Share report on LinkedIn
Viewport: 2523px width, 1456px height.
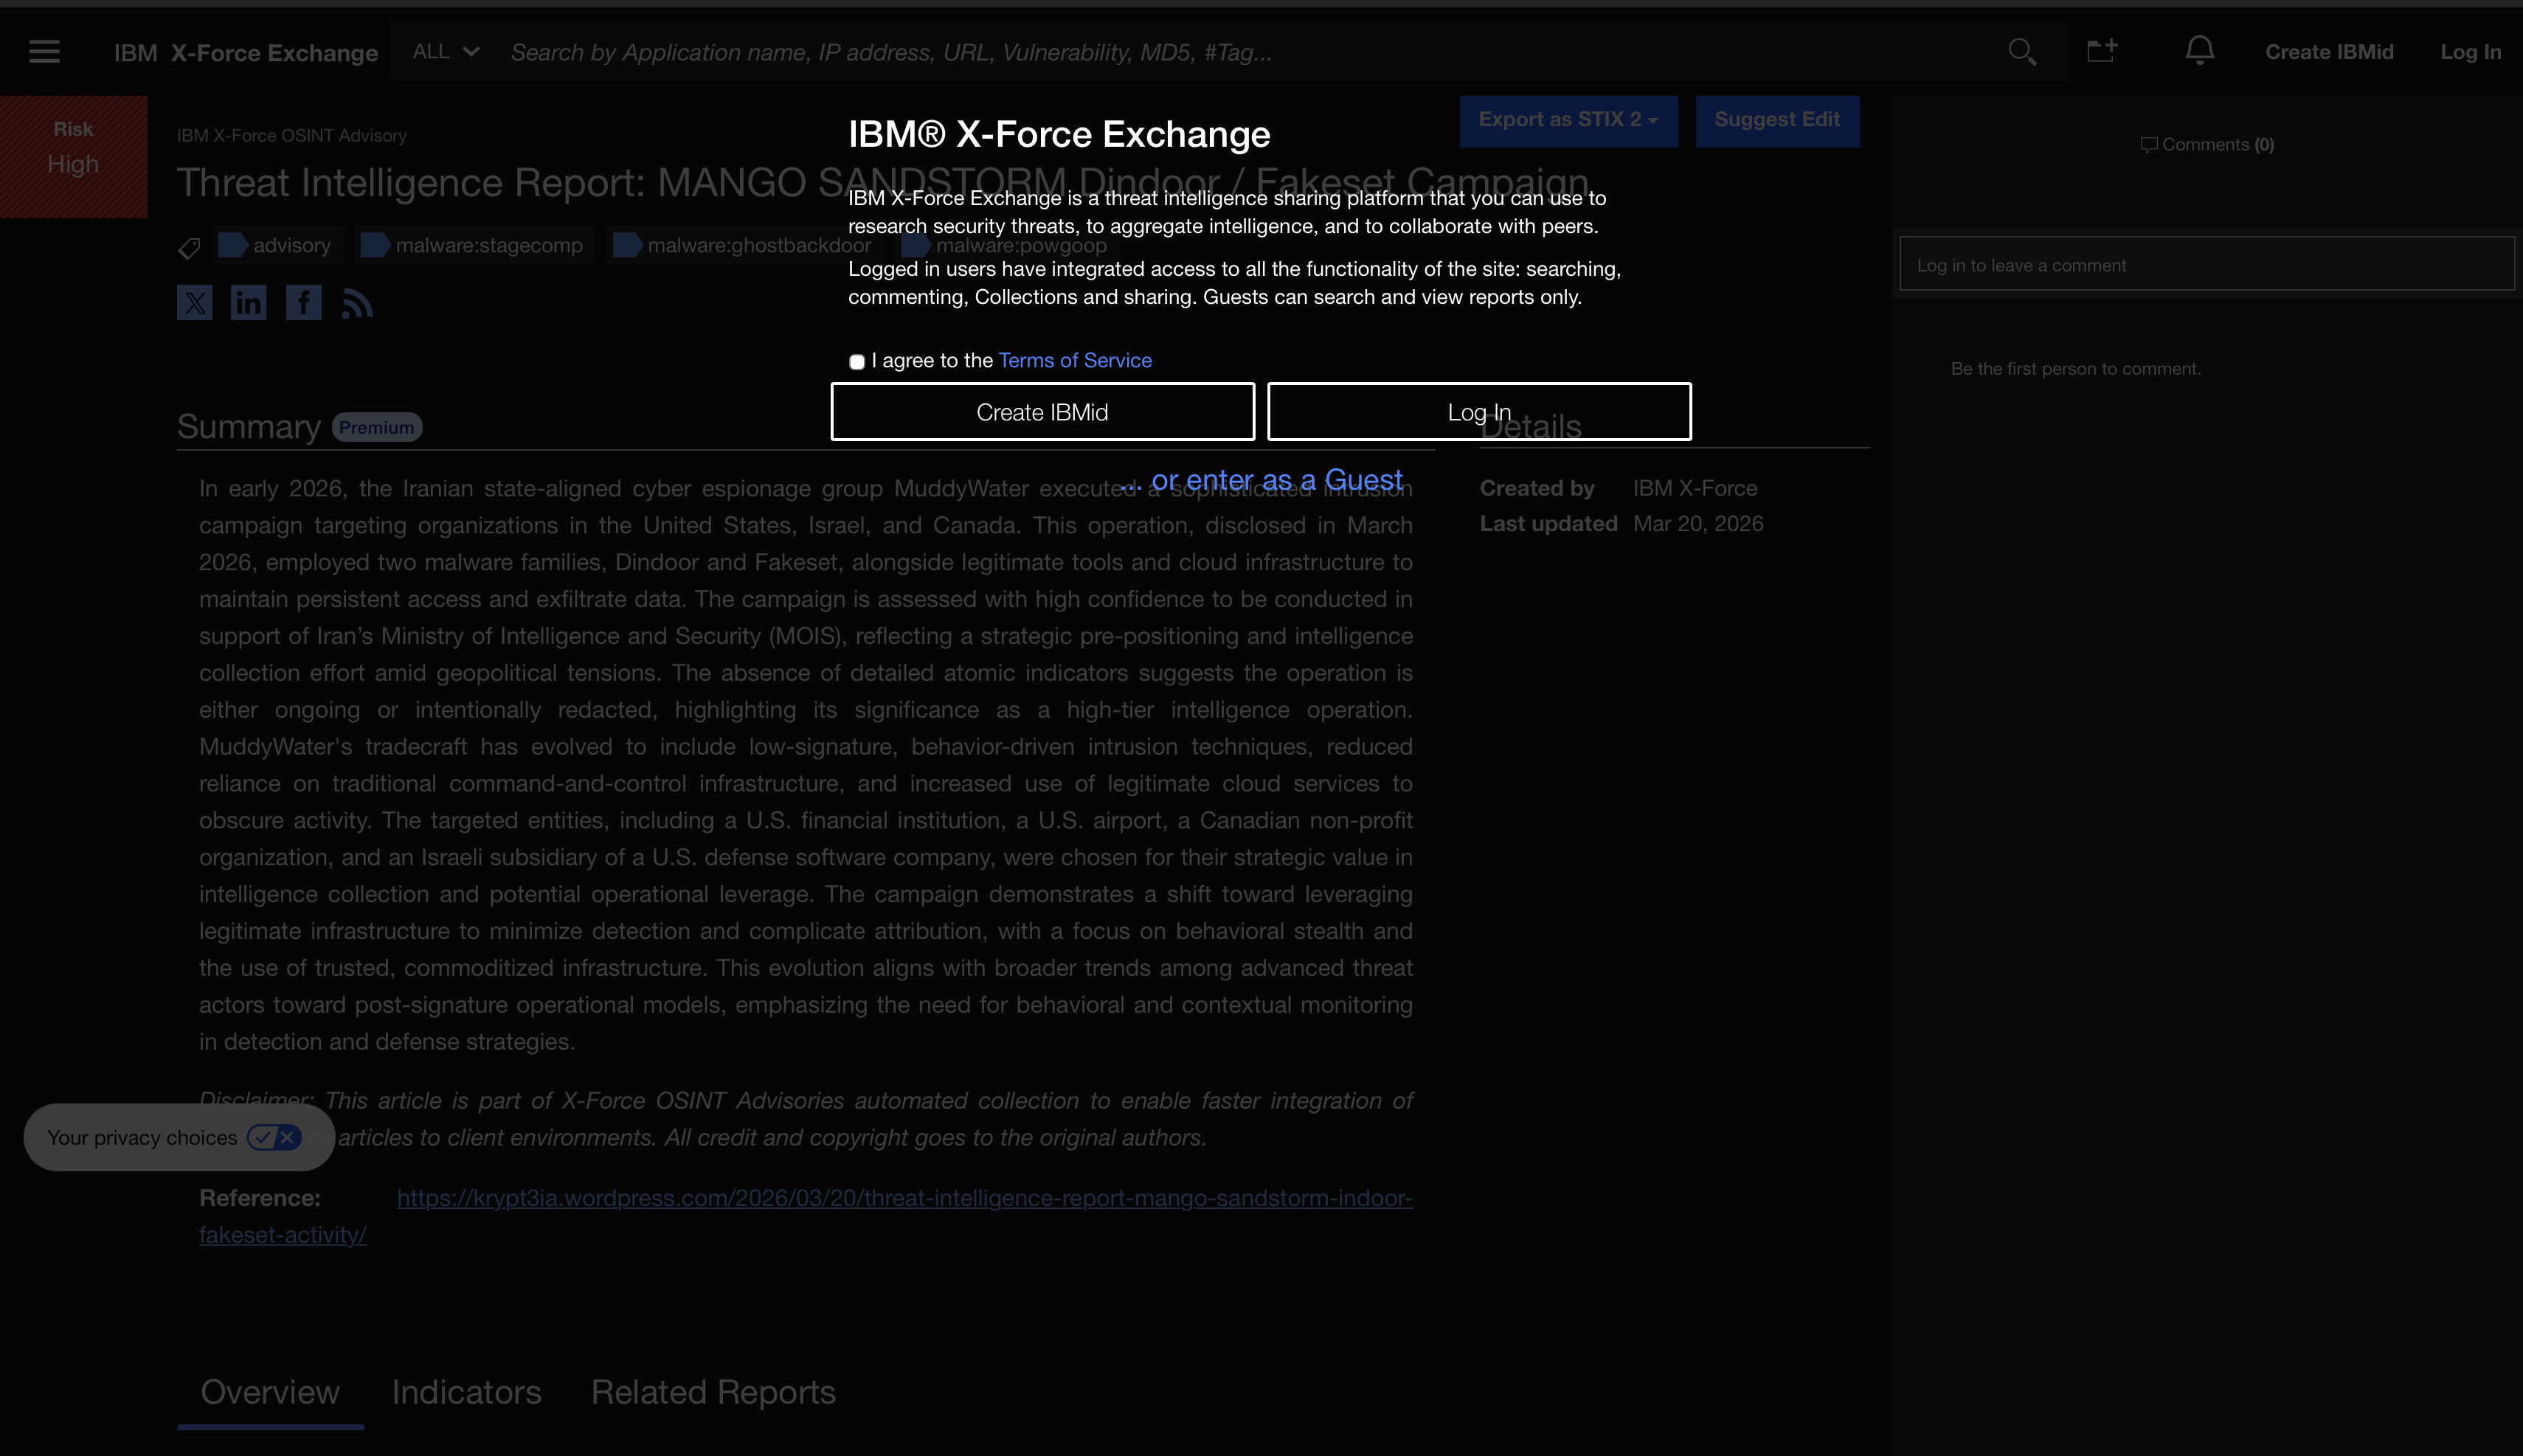(x=248, y=302)
